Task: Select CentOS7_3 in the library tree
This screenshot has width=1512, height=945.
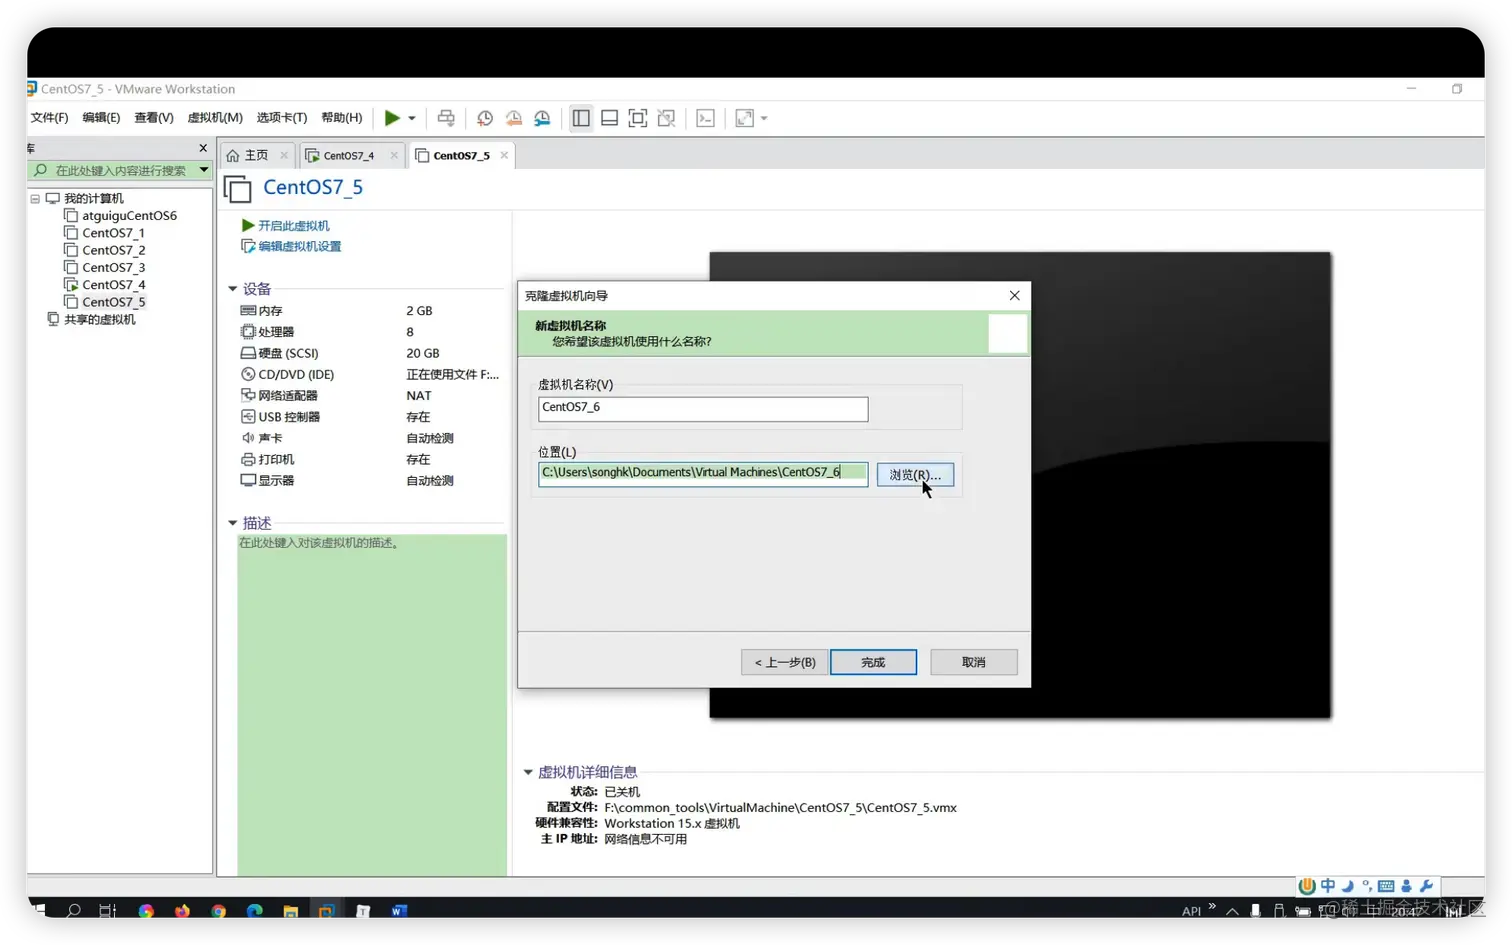Action: tap(113, 267)
